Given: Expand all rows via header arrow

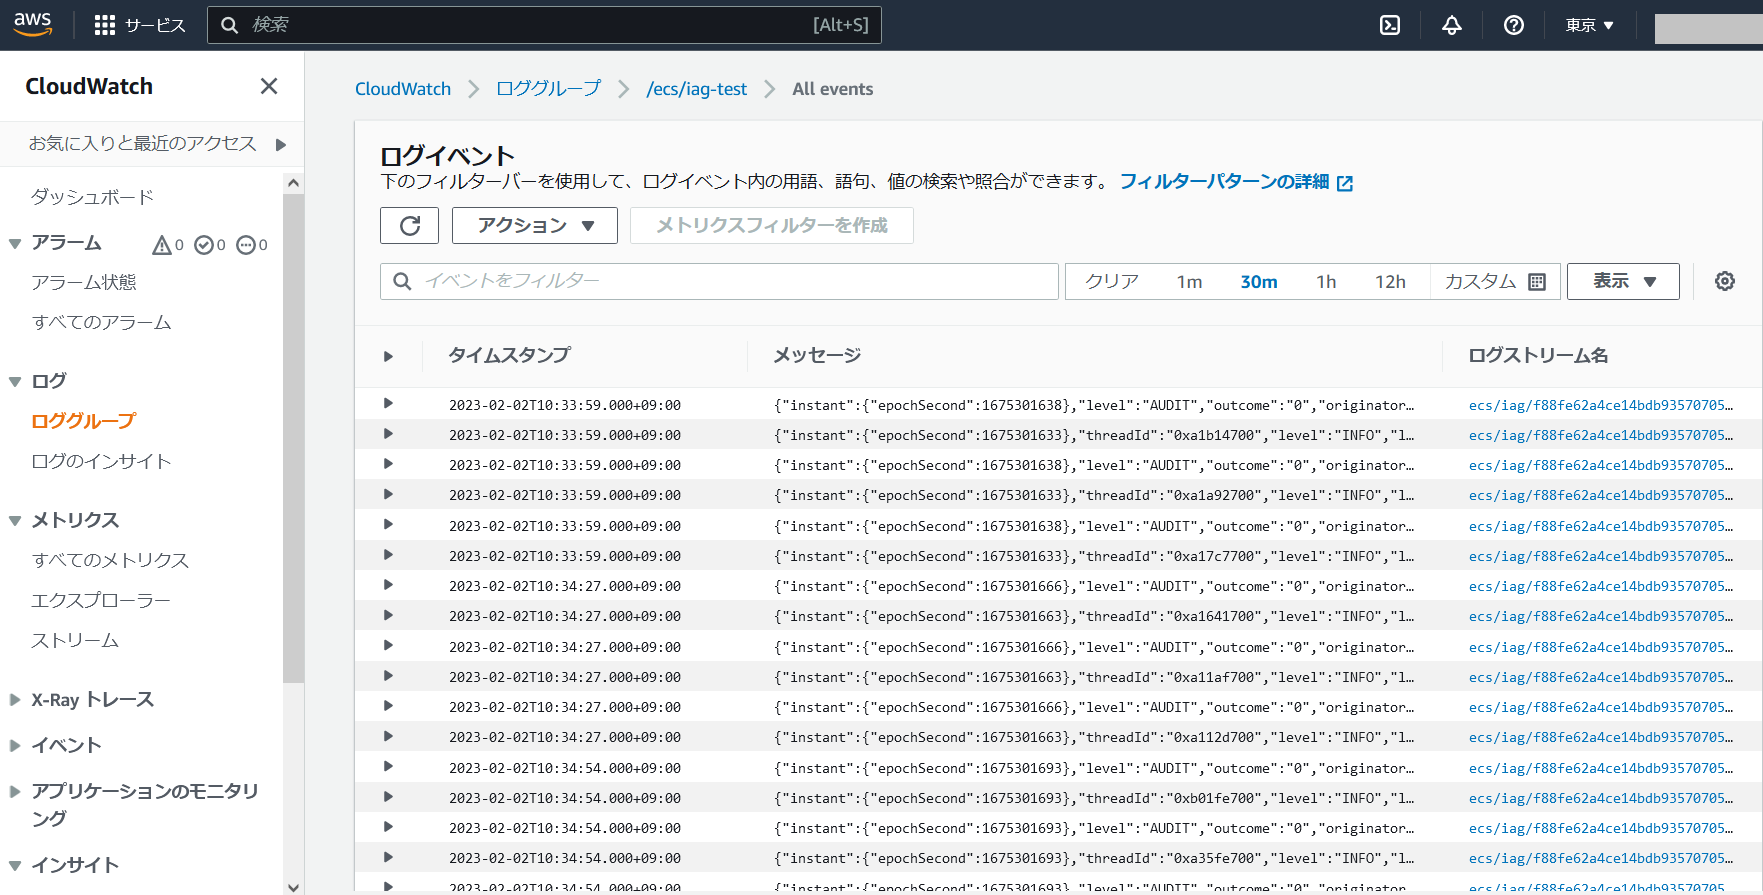Looking at the screenshot, I should click(x=388, y=356).
